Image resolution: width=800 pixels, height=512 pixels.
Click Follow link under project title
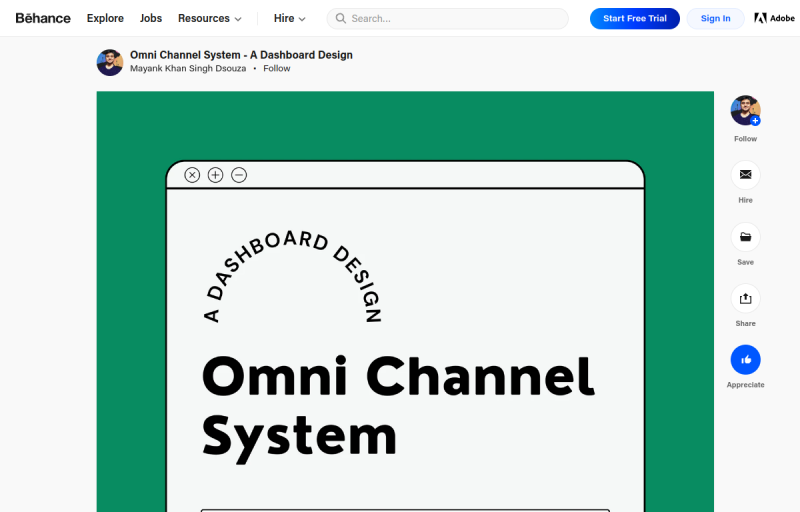[277, 68]
